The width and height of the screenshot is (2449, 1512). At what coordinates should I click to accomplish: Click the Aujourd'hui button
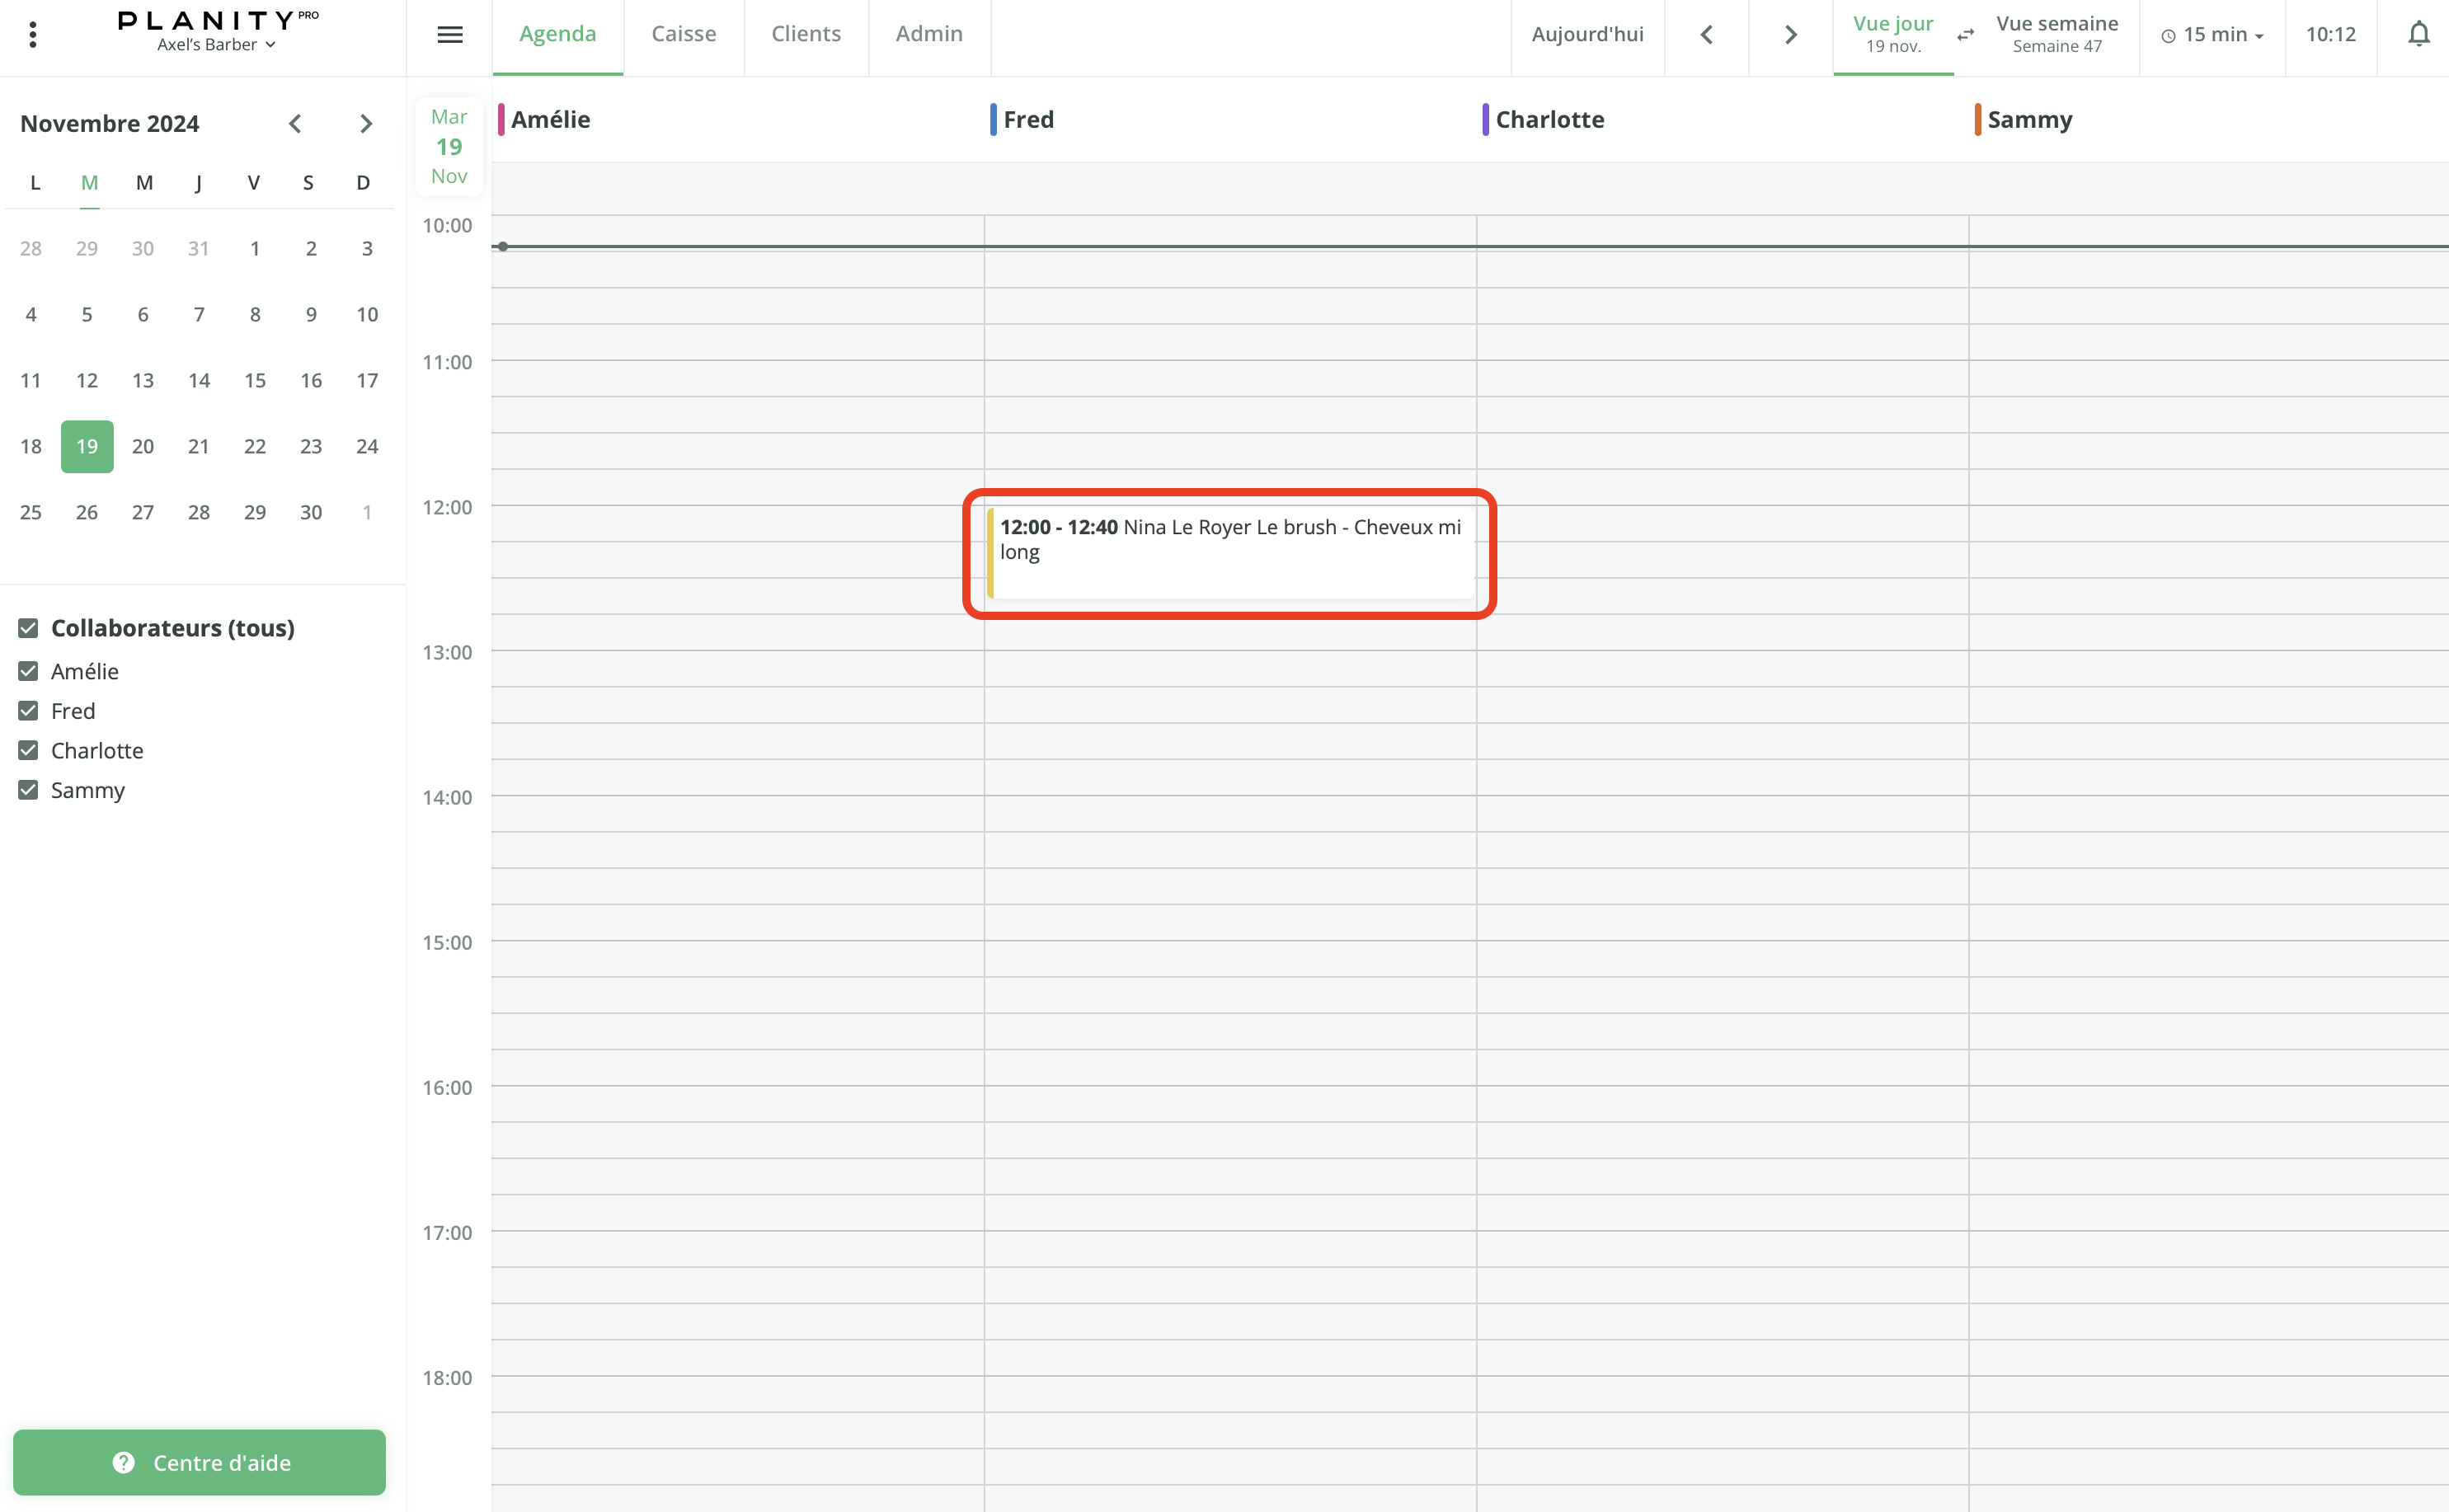[x=1587, y=35]
